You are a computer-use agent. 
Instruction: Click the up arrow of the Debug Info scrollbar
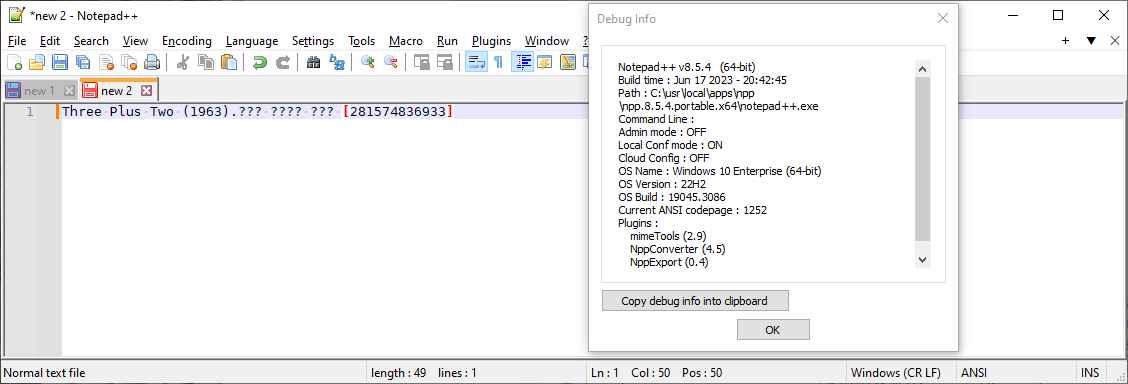[x=923, y=68]
